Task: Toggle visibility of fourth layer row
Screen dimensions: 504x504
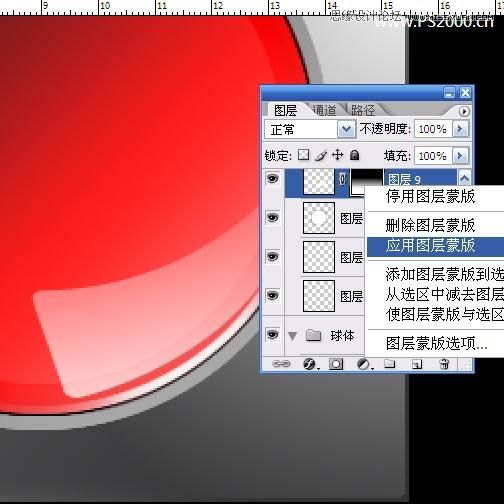Action: pos(273,296)
